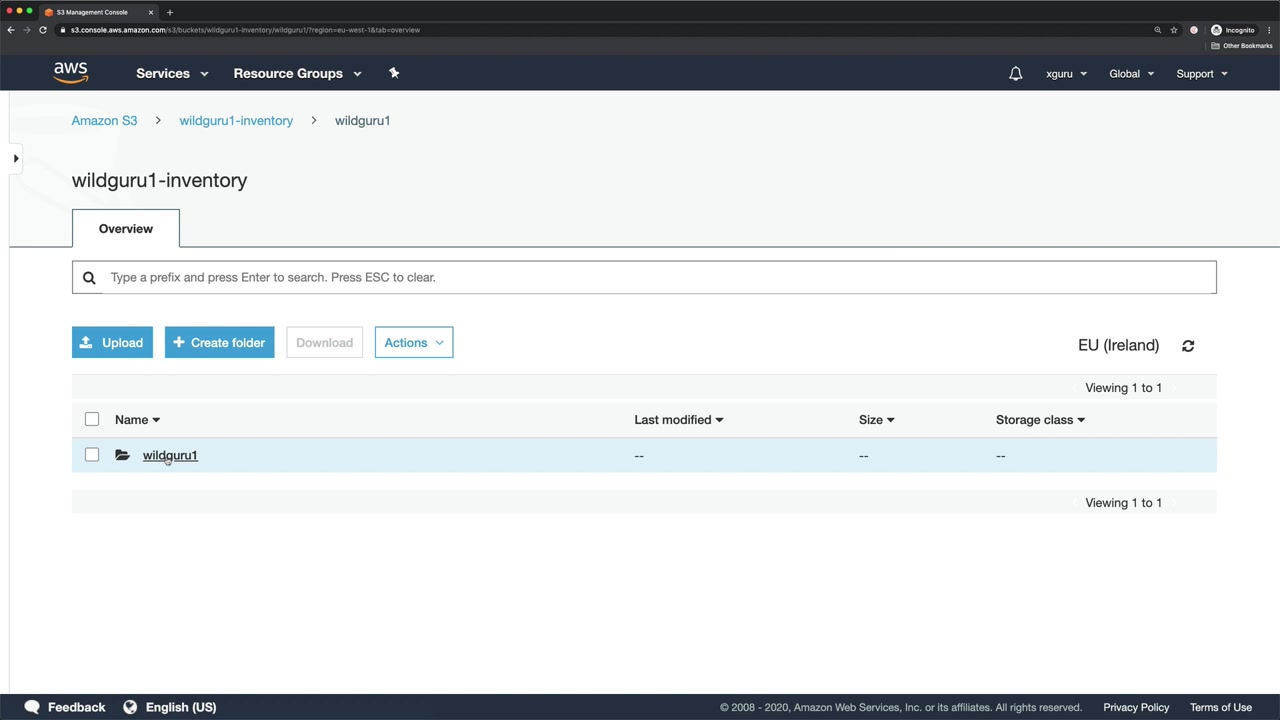Open the Resource Groups dropdown
The width and height of the screenshot is (1280, 720).
point(297,73)
